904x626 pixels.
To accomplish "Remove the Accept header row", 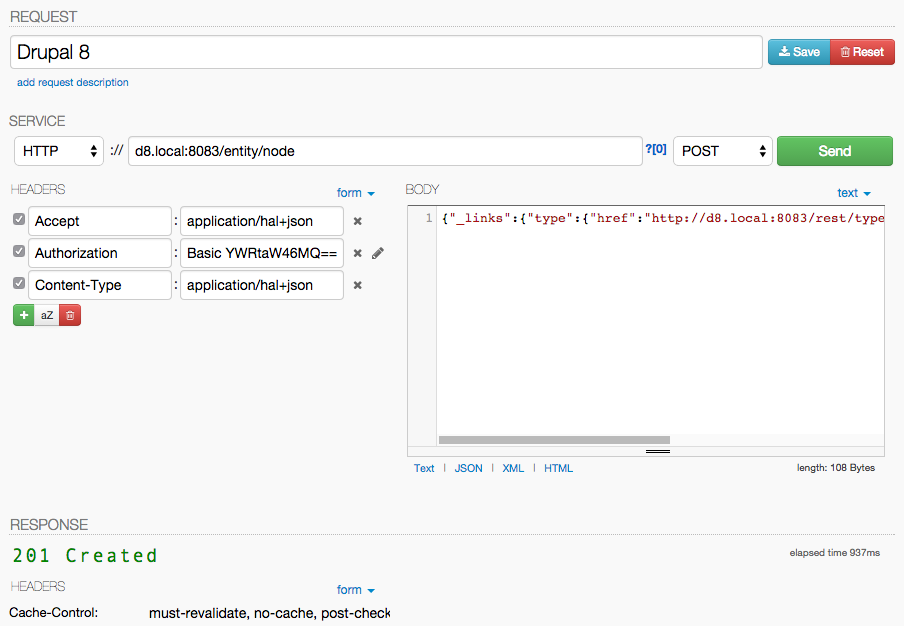I will [357, 221].
